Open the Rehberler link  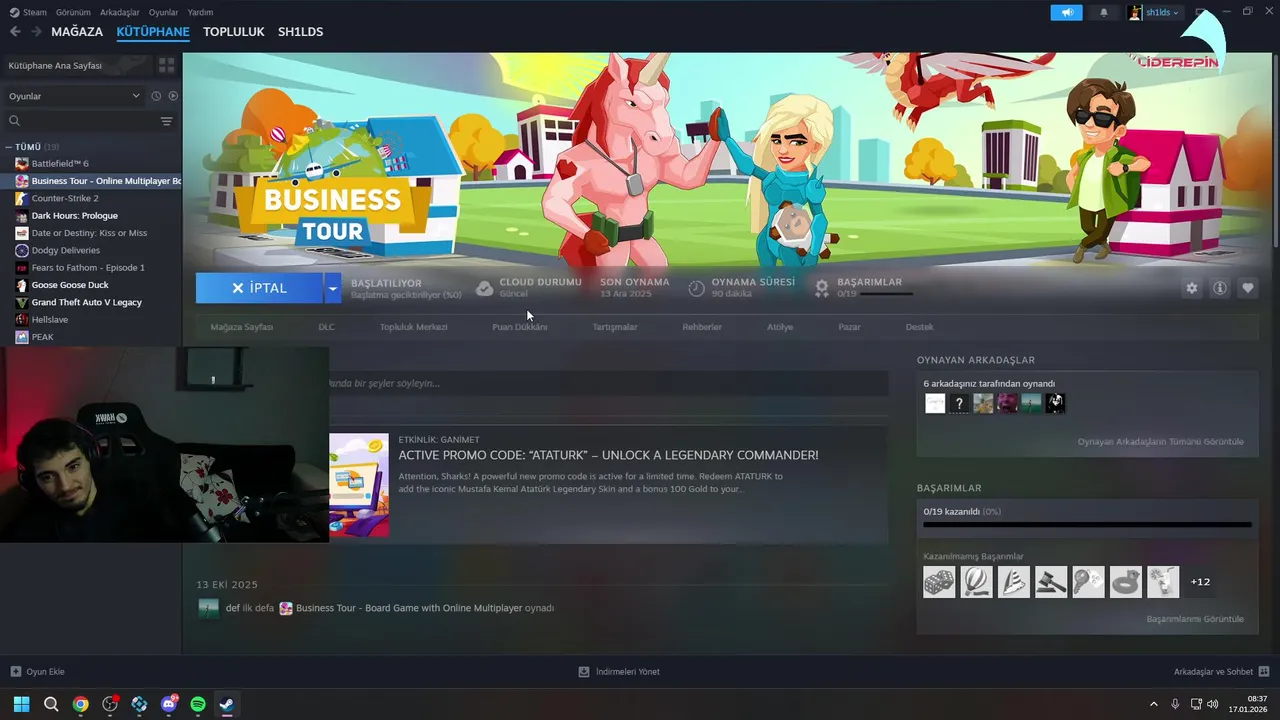(702, 327)
